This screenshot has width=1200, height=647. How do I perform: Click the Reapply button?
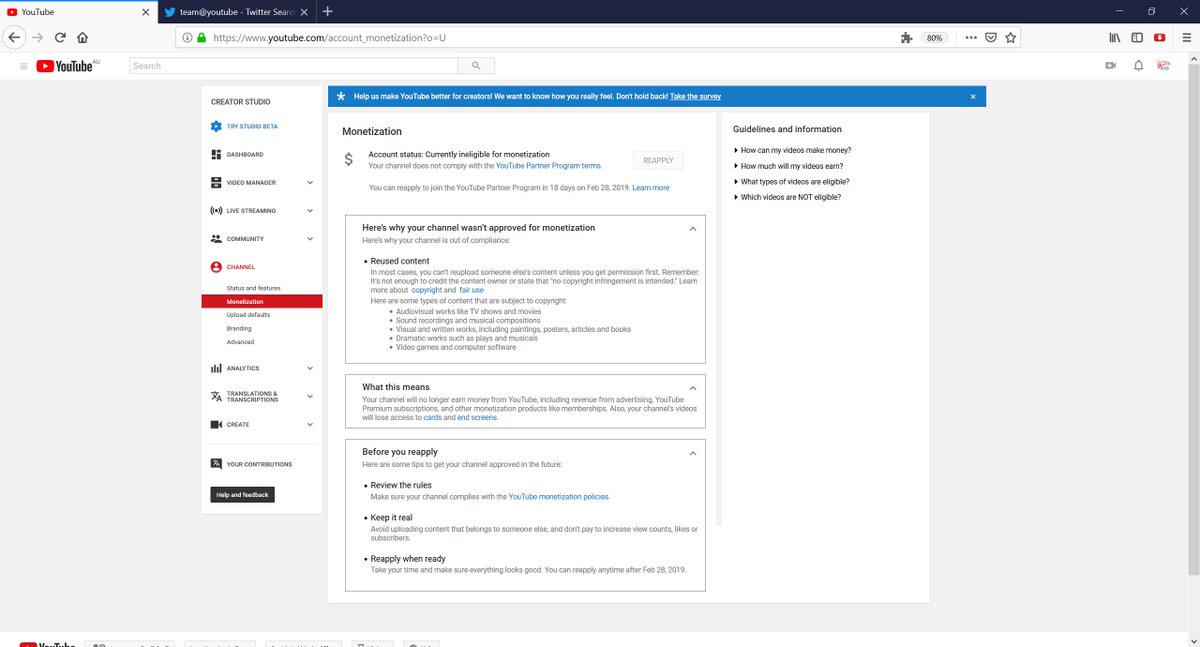(658, 160)
